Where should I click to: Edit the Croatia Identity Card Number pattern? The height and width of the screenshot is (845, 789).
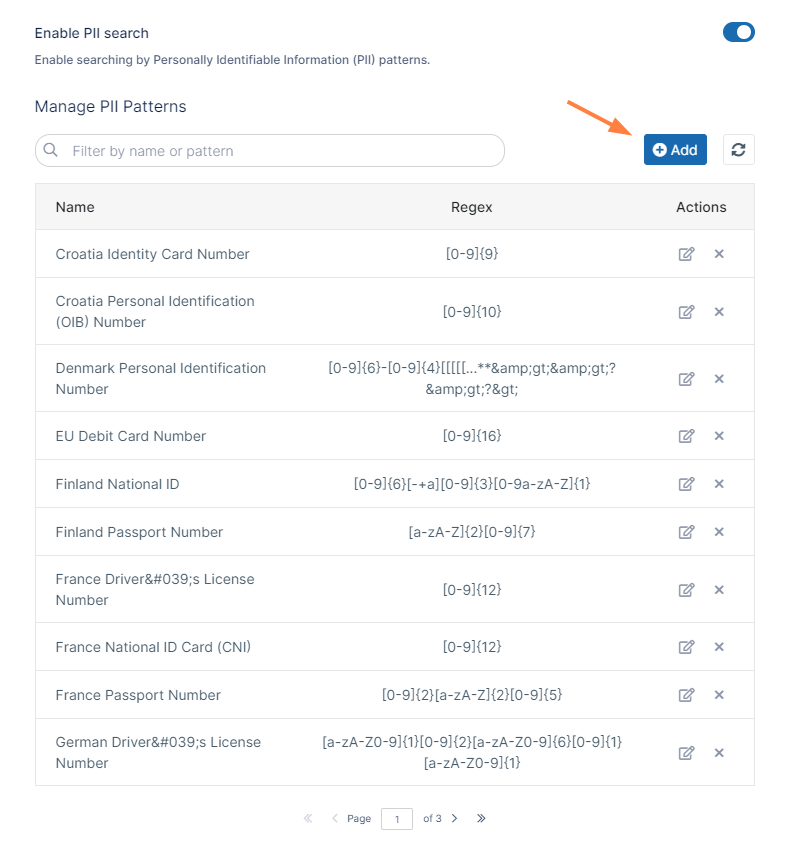coord(686,254)
